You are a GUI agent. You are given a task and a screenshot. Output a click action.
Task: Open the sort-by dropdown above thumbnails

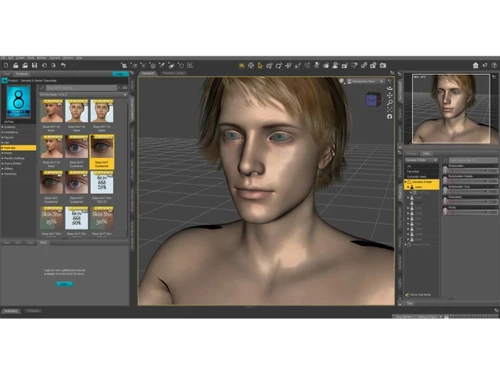[x=83, y=95]
